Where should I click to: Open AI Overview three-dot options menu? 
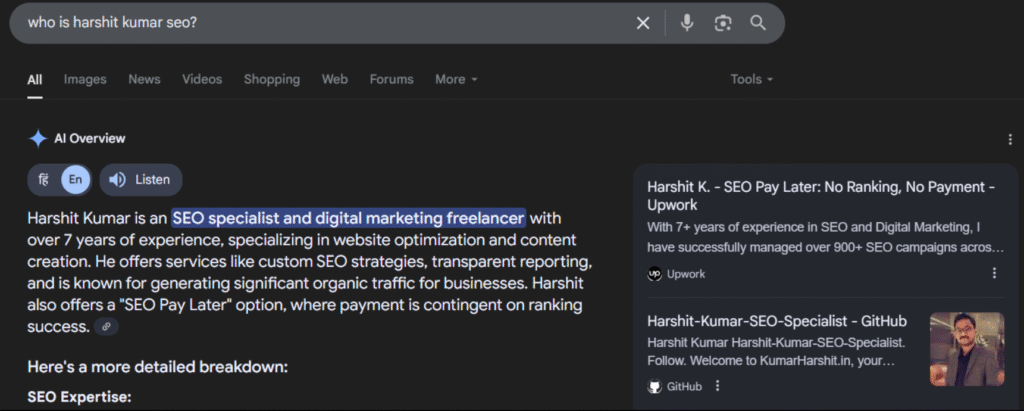point(1011,139)
